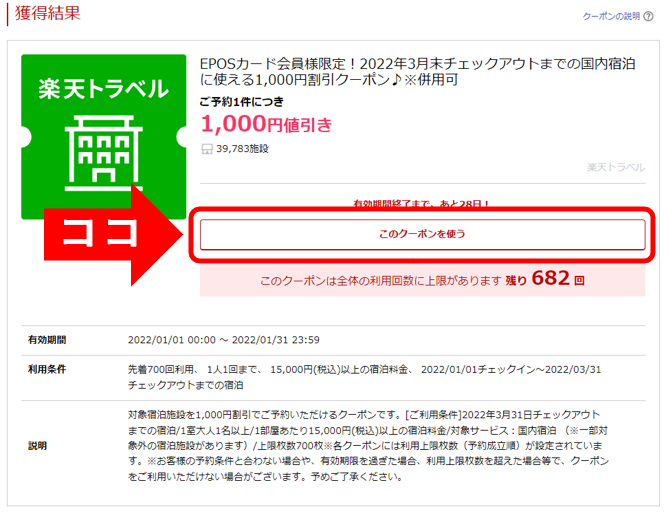Click the このクーポンを使う button
This screenshot has width=670, height=513.
[422, 234]
